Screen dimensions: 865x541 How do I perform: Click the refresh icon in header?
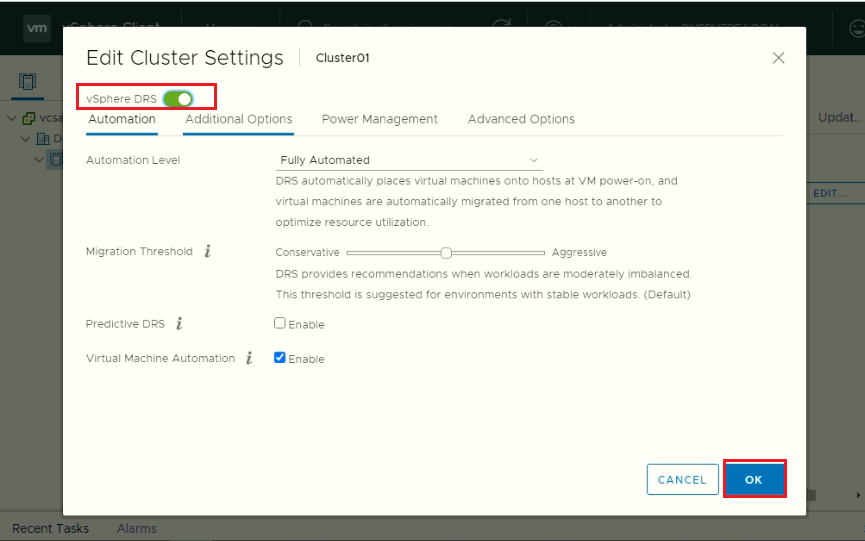[x=501, y=23]
